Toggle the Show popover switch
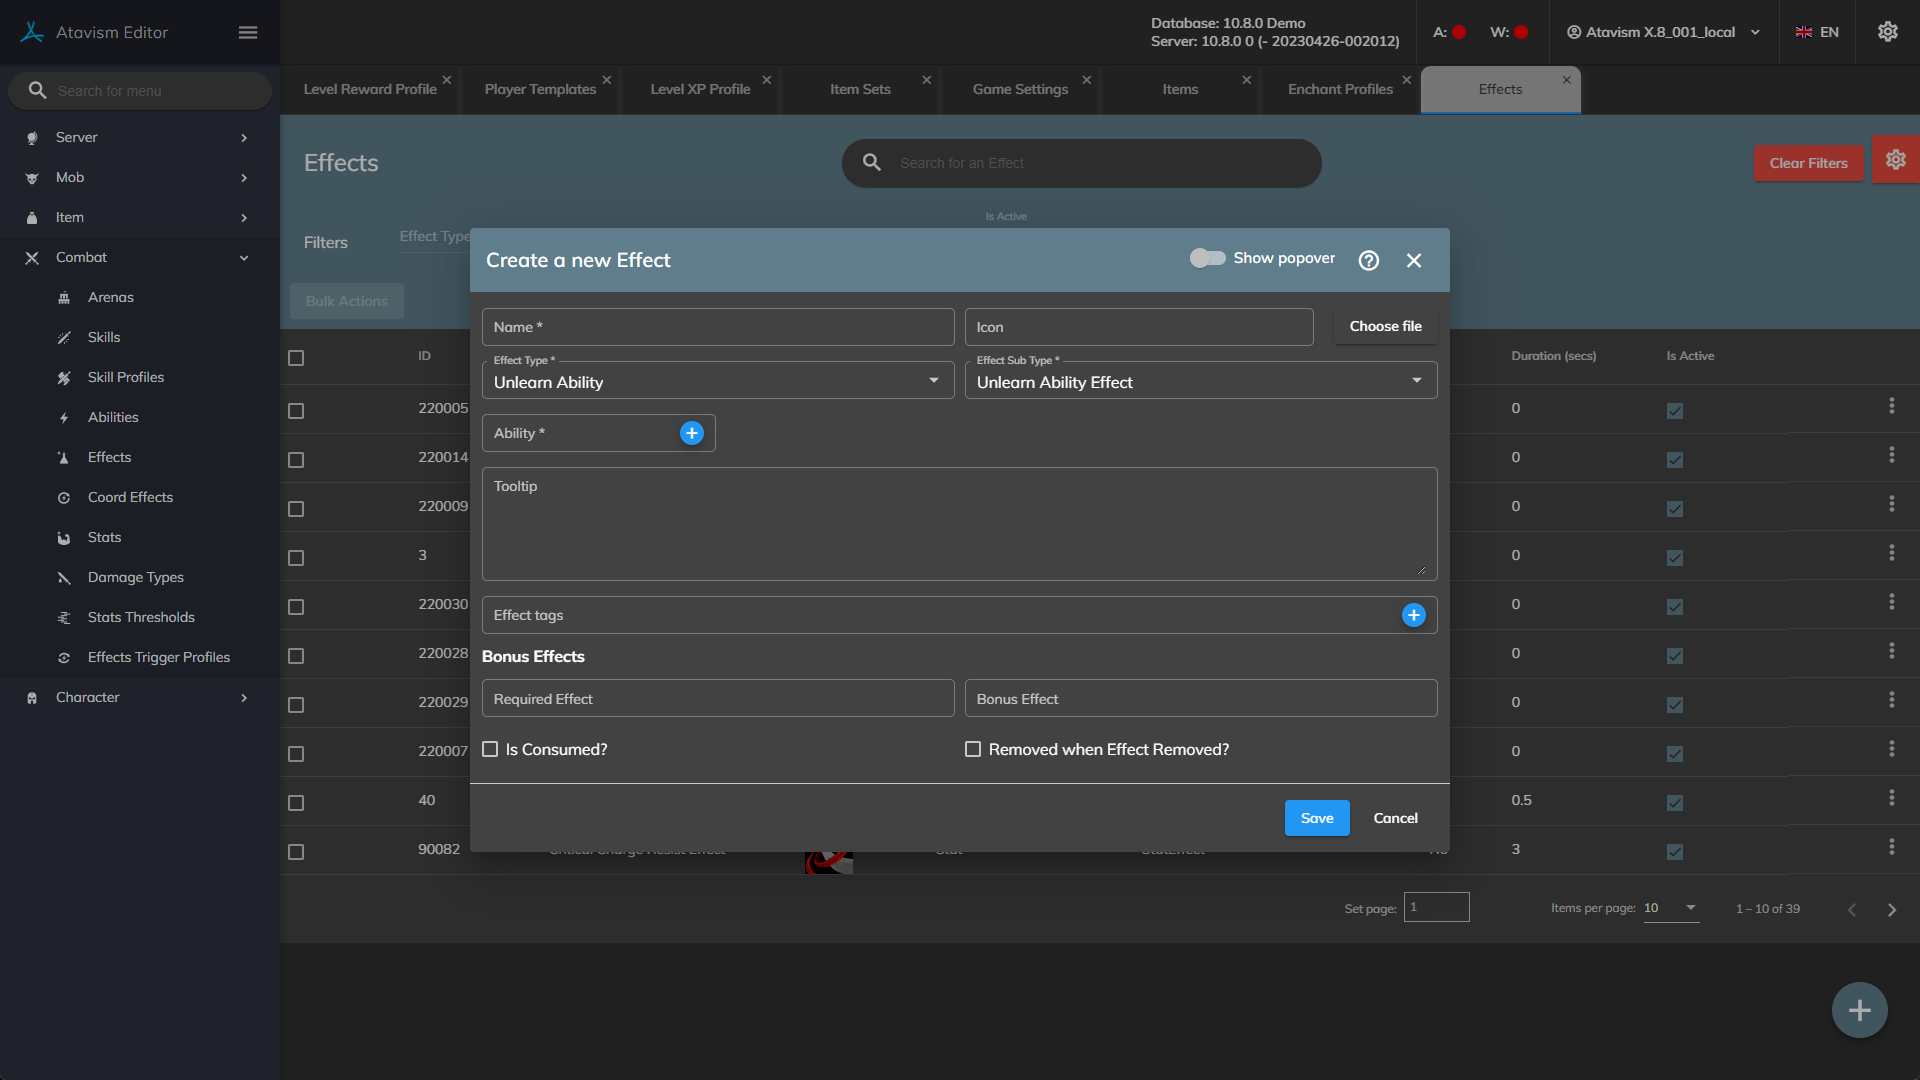 point(1207,258)
